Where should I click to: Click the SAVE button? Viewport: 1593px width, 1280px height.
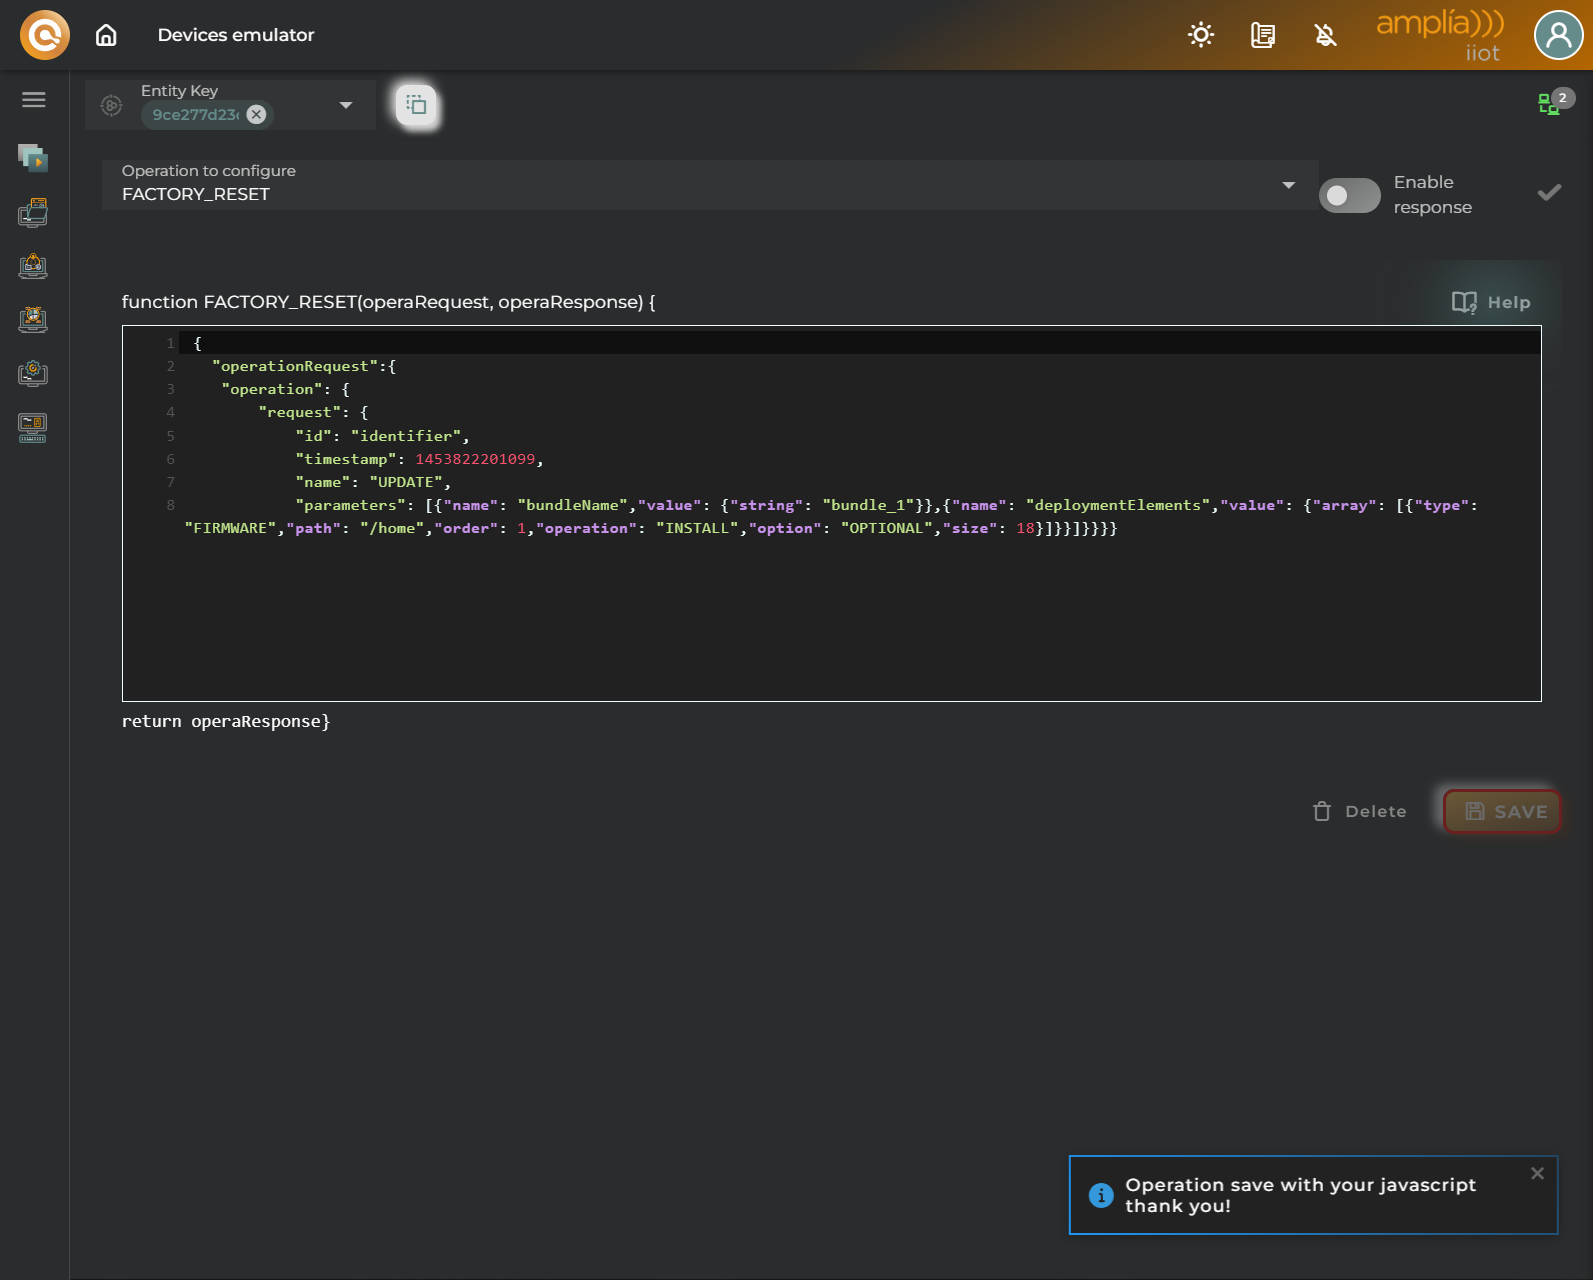pyautogui.click(x=1503, y=811)
